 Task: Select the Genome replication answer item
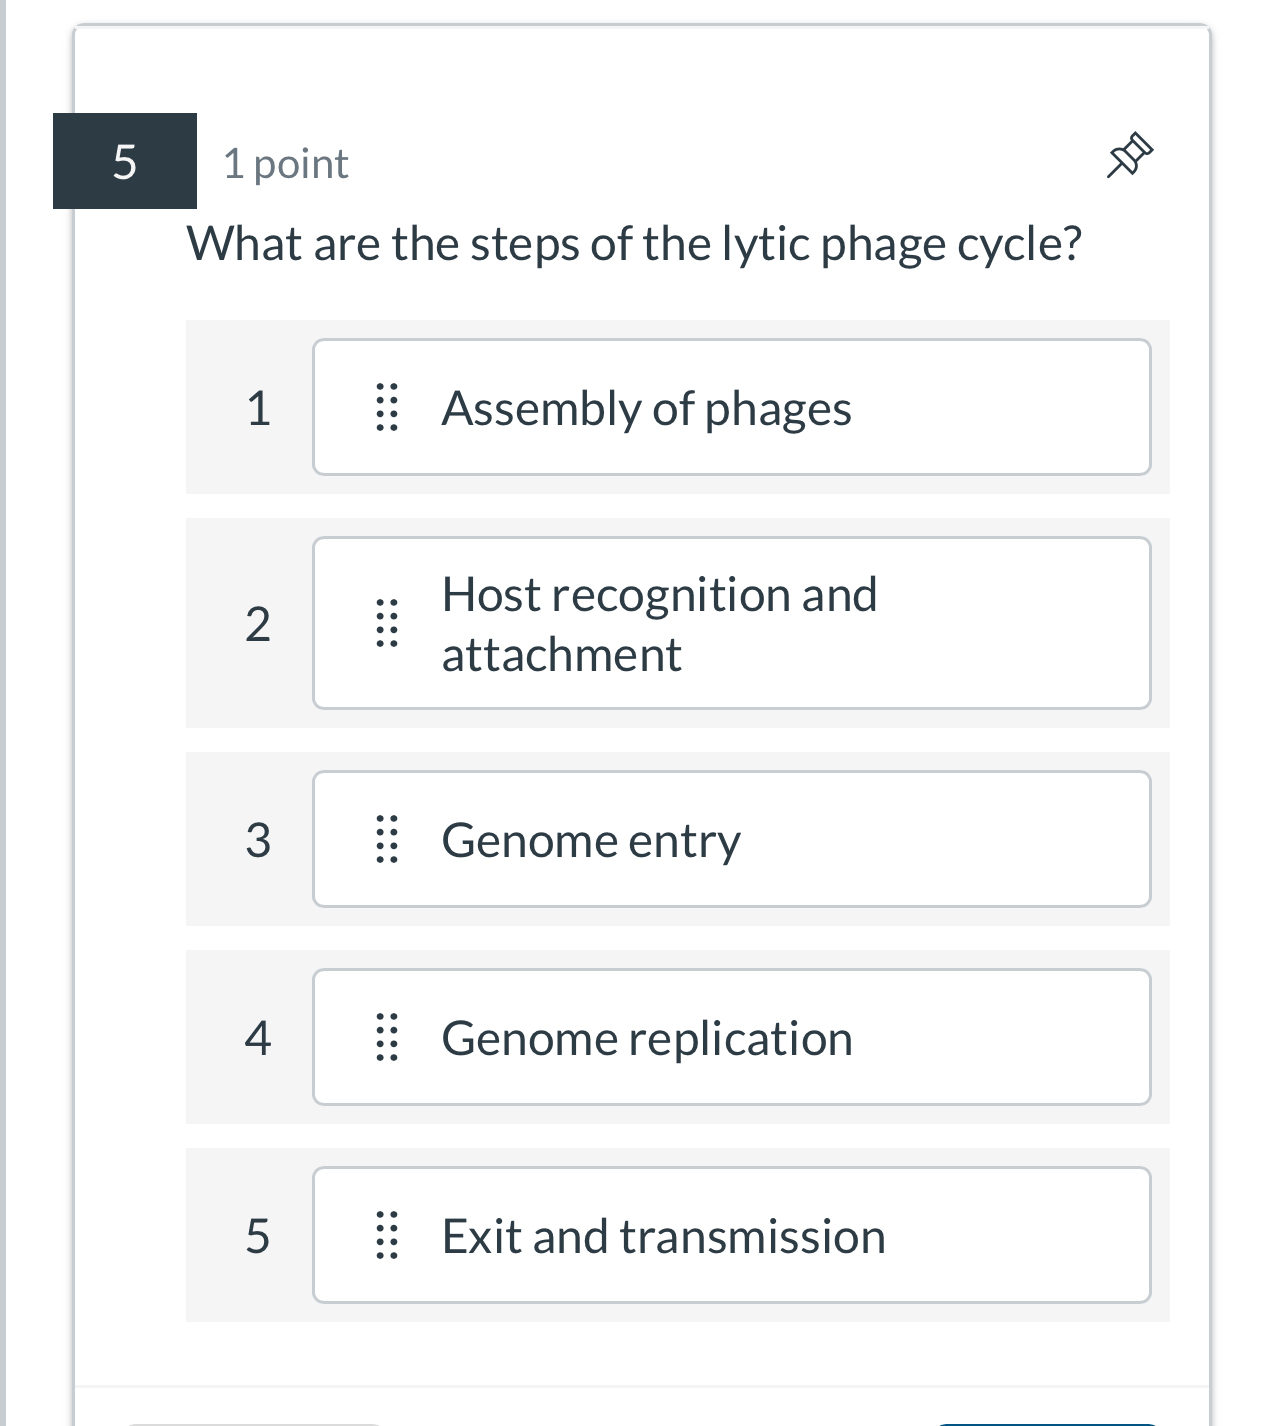point(732,1038)
